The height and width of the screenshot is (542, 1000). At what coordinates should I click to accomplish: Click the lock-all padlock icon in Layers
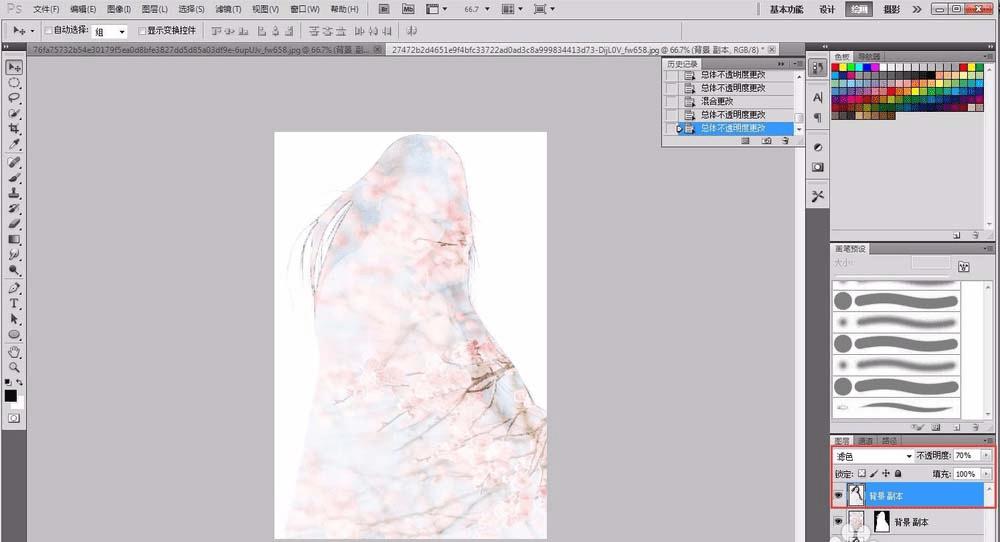pos(898,474)
